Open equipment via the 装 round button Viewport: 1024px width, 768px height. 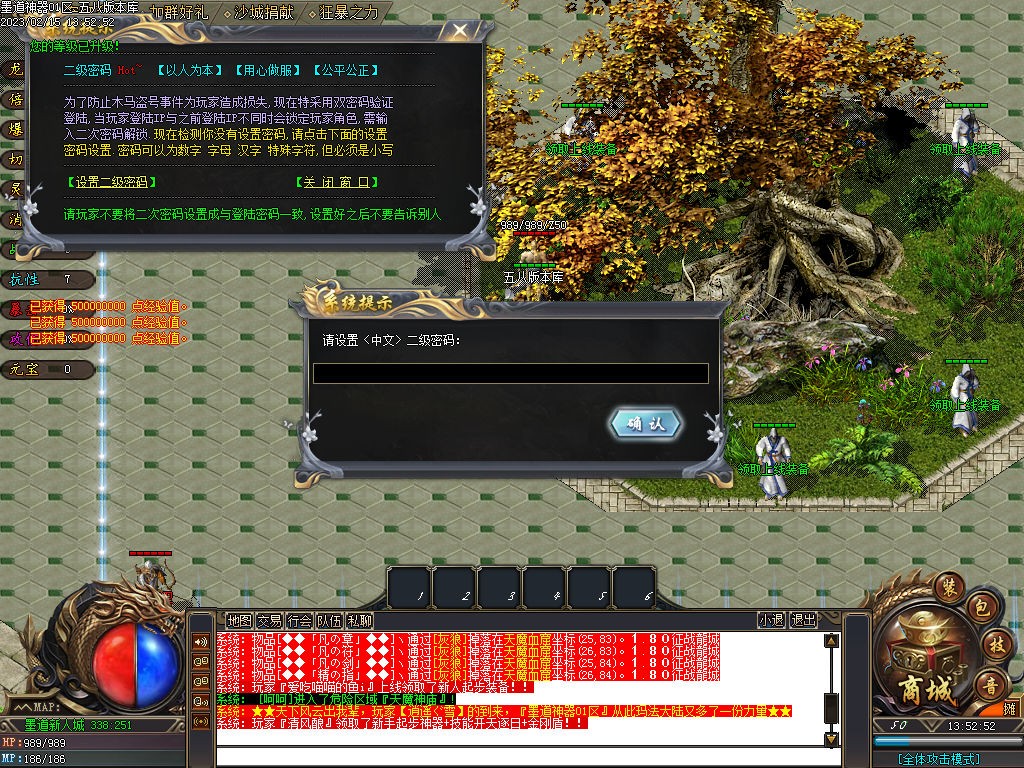[949, 586]
